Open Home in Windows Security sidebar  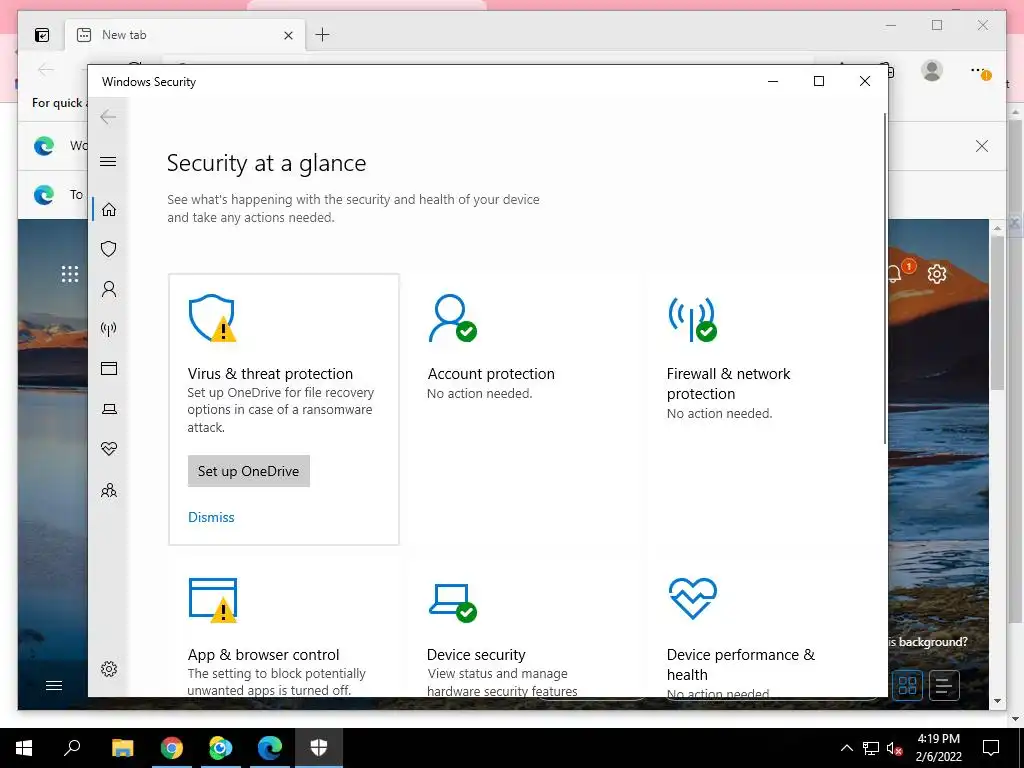click(x=109, y=210)
